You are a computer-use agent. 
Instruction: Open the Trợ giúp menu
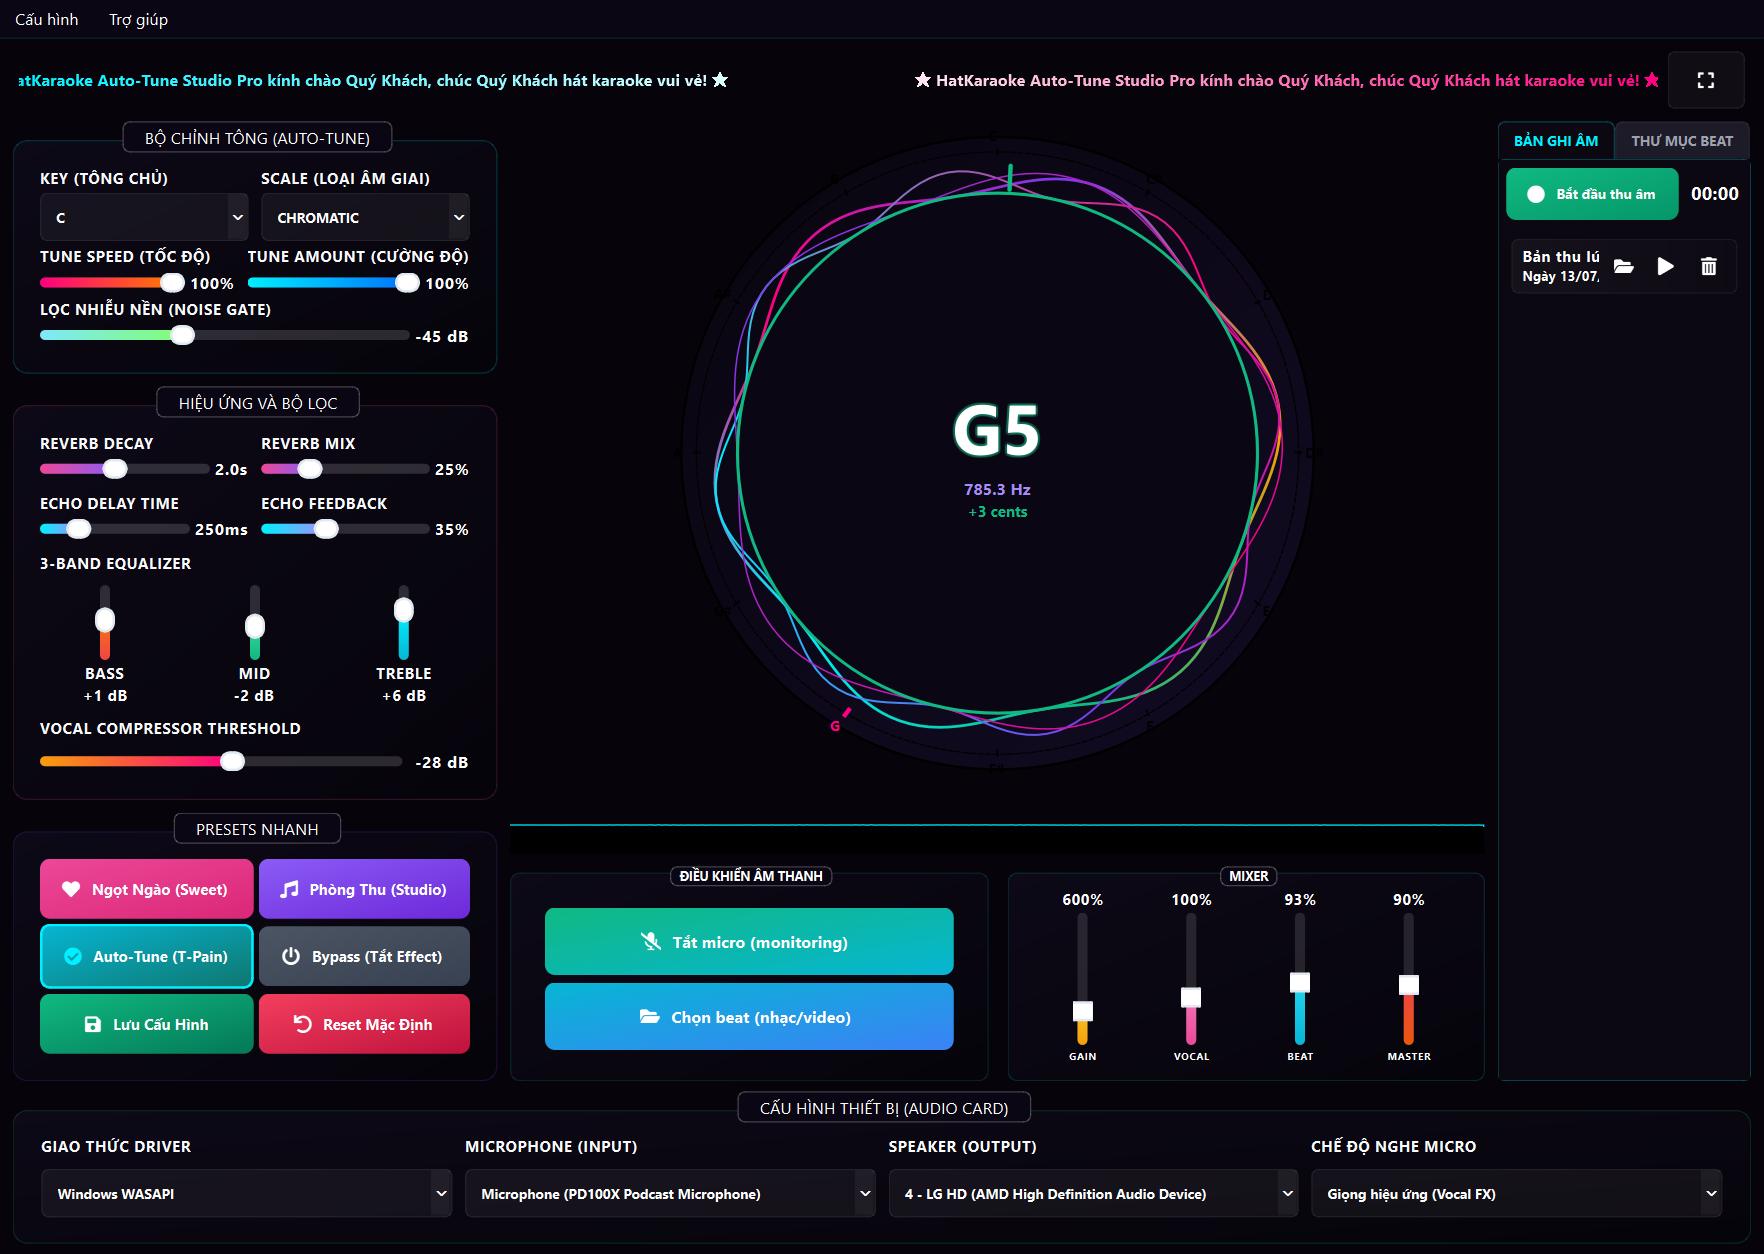point(138,19)
